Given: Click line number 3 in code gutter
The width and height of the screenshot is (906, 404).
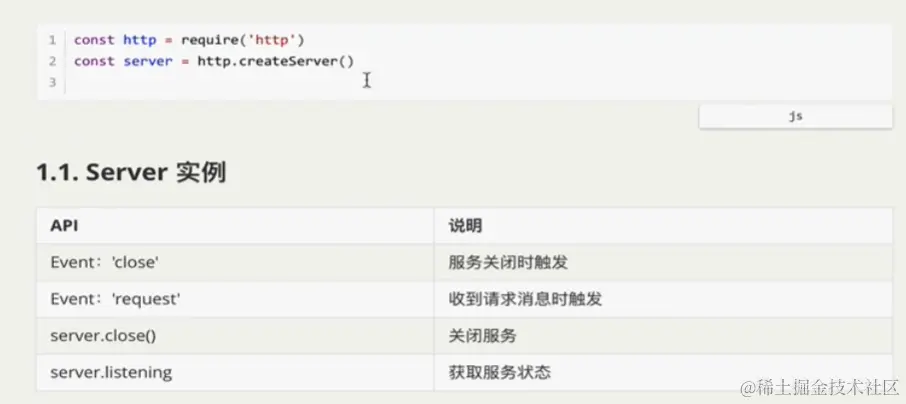Looking at the screenshot, I should point(51,82).
